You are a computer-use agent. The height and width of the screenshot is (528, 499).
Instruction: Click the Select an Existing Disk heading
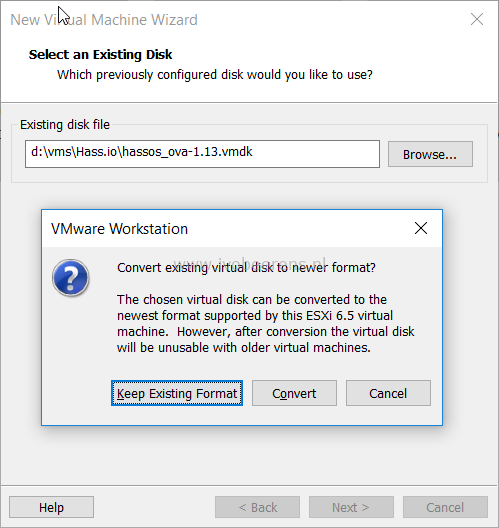pyautogui.click(x=100, y=55)
